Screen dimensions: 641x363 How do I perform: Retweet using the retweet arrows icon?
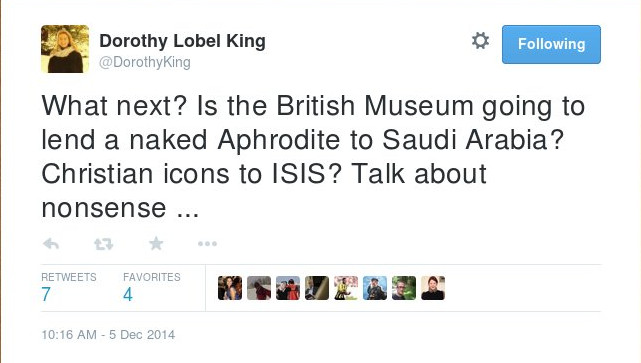pyautogui.click(x=103, y=244)
